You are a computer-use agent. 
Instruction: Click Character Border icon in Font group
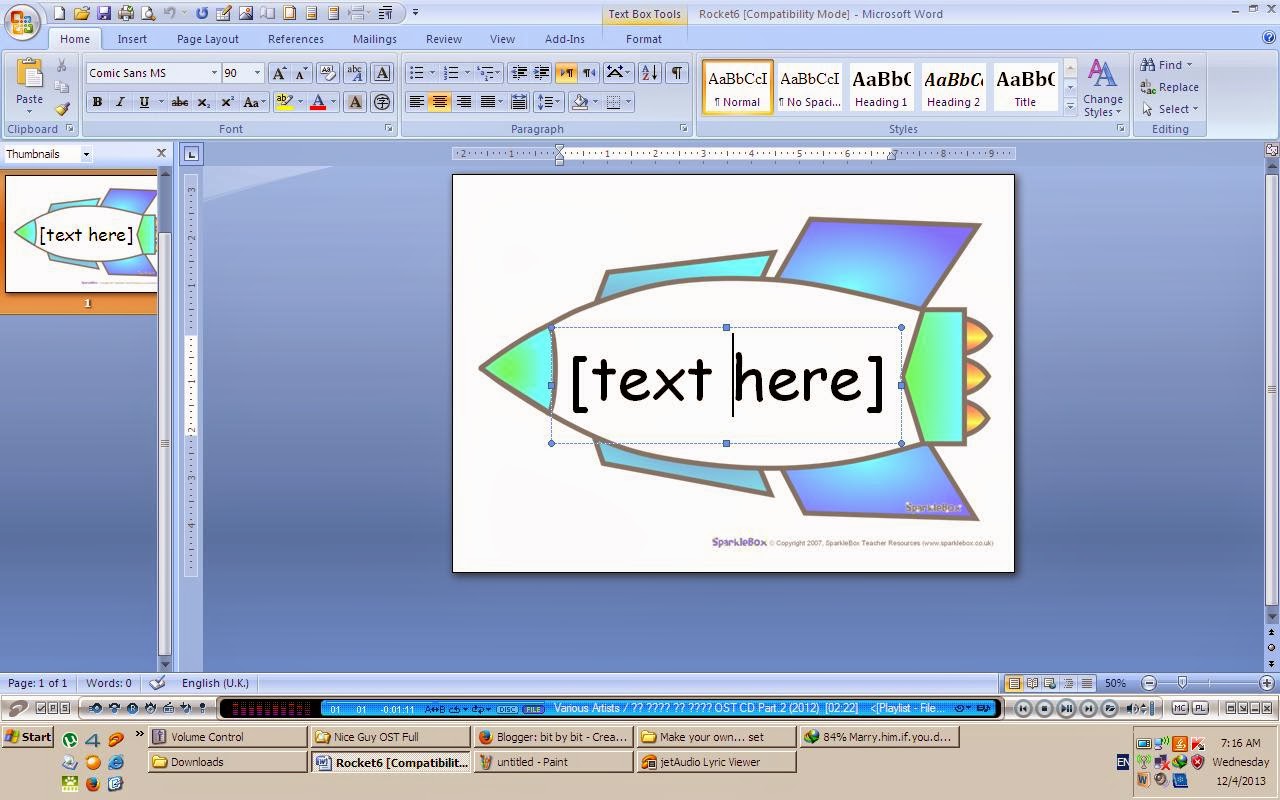pyautogui.click(x=382, y=73)
